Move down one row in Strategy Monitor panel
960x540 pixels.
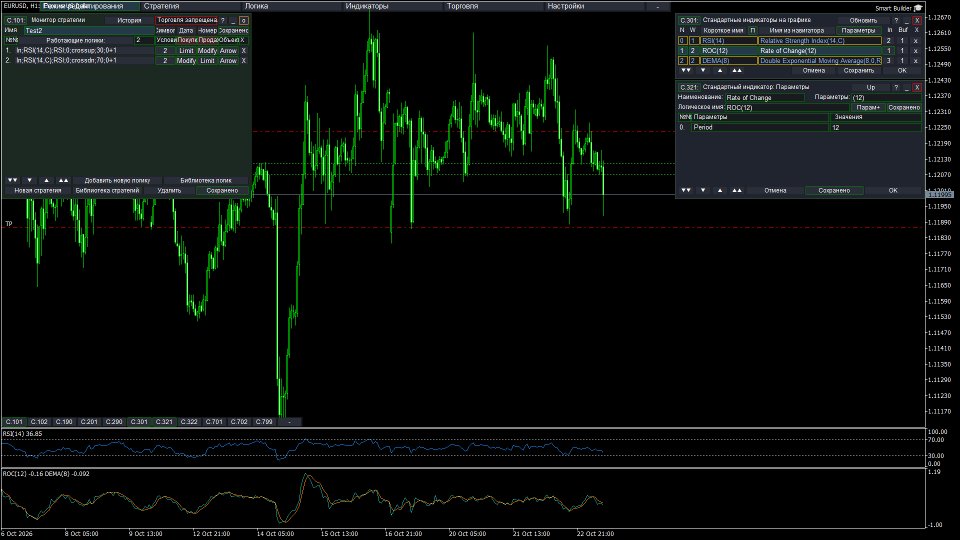29,181
